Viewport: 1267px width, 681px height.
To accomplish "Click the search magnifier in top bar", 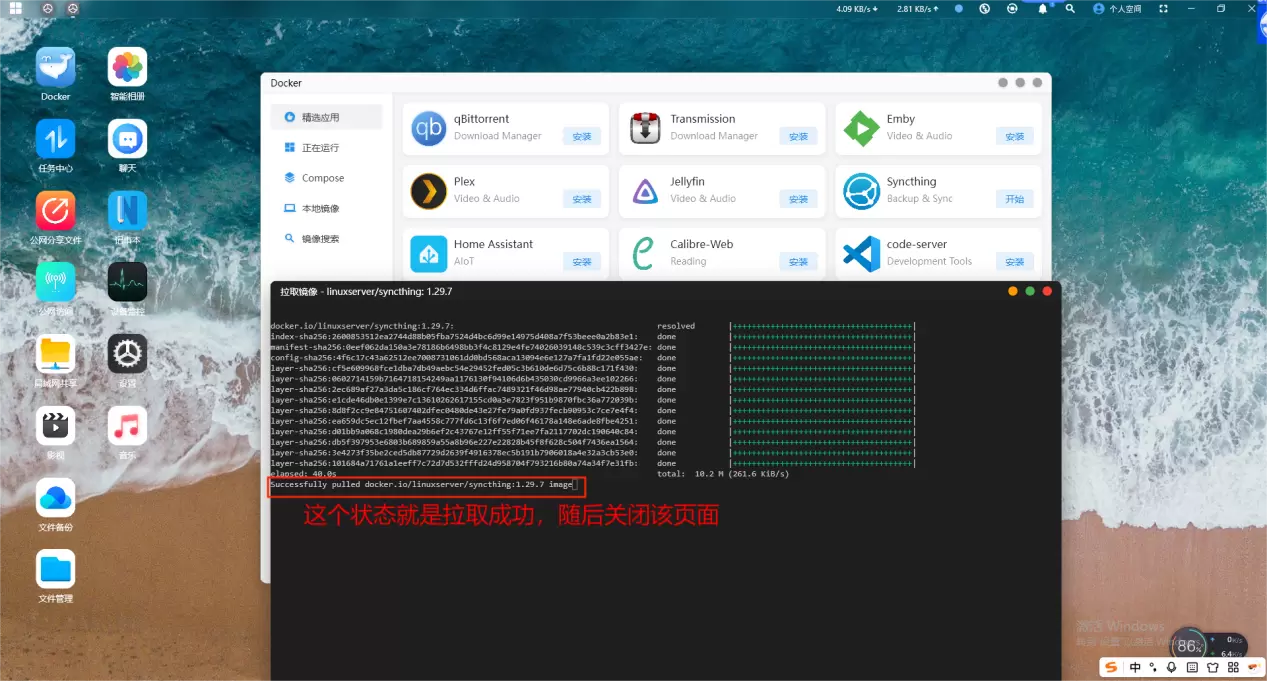I will click(x=1070, y=9).
